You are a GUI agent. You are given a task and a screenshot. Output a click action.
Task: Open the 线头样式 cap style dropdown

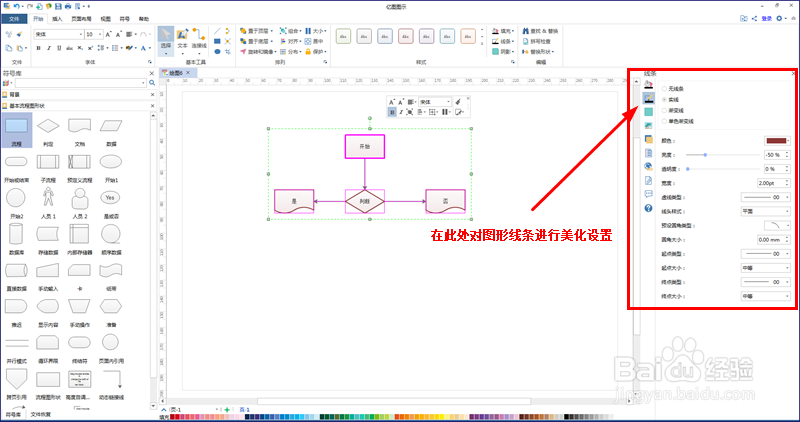[x=765, y=211]
